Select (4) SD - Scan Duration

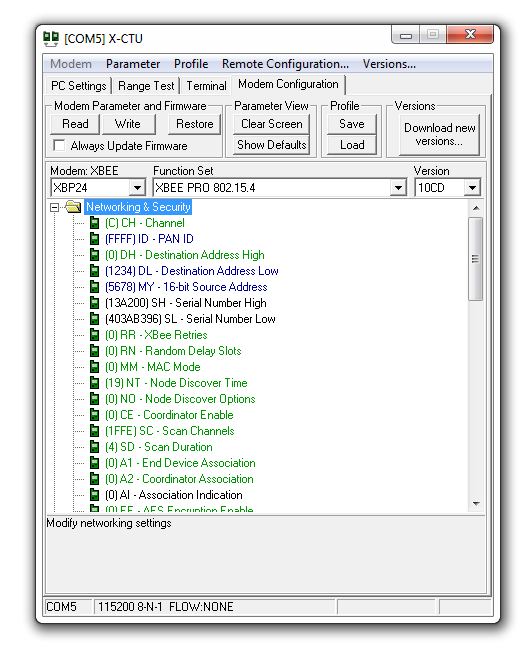click(159, 447)
